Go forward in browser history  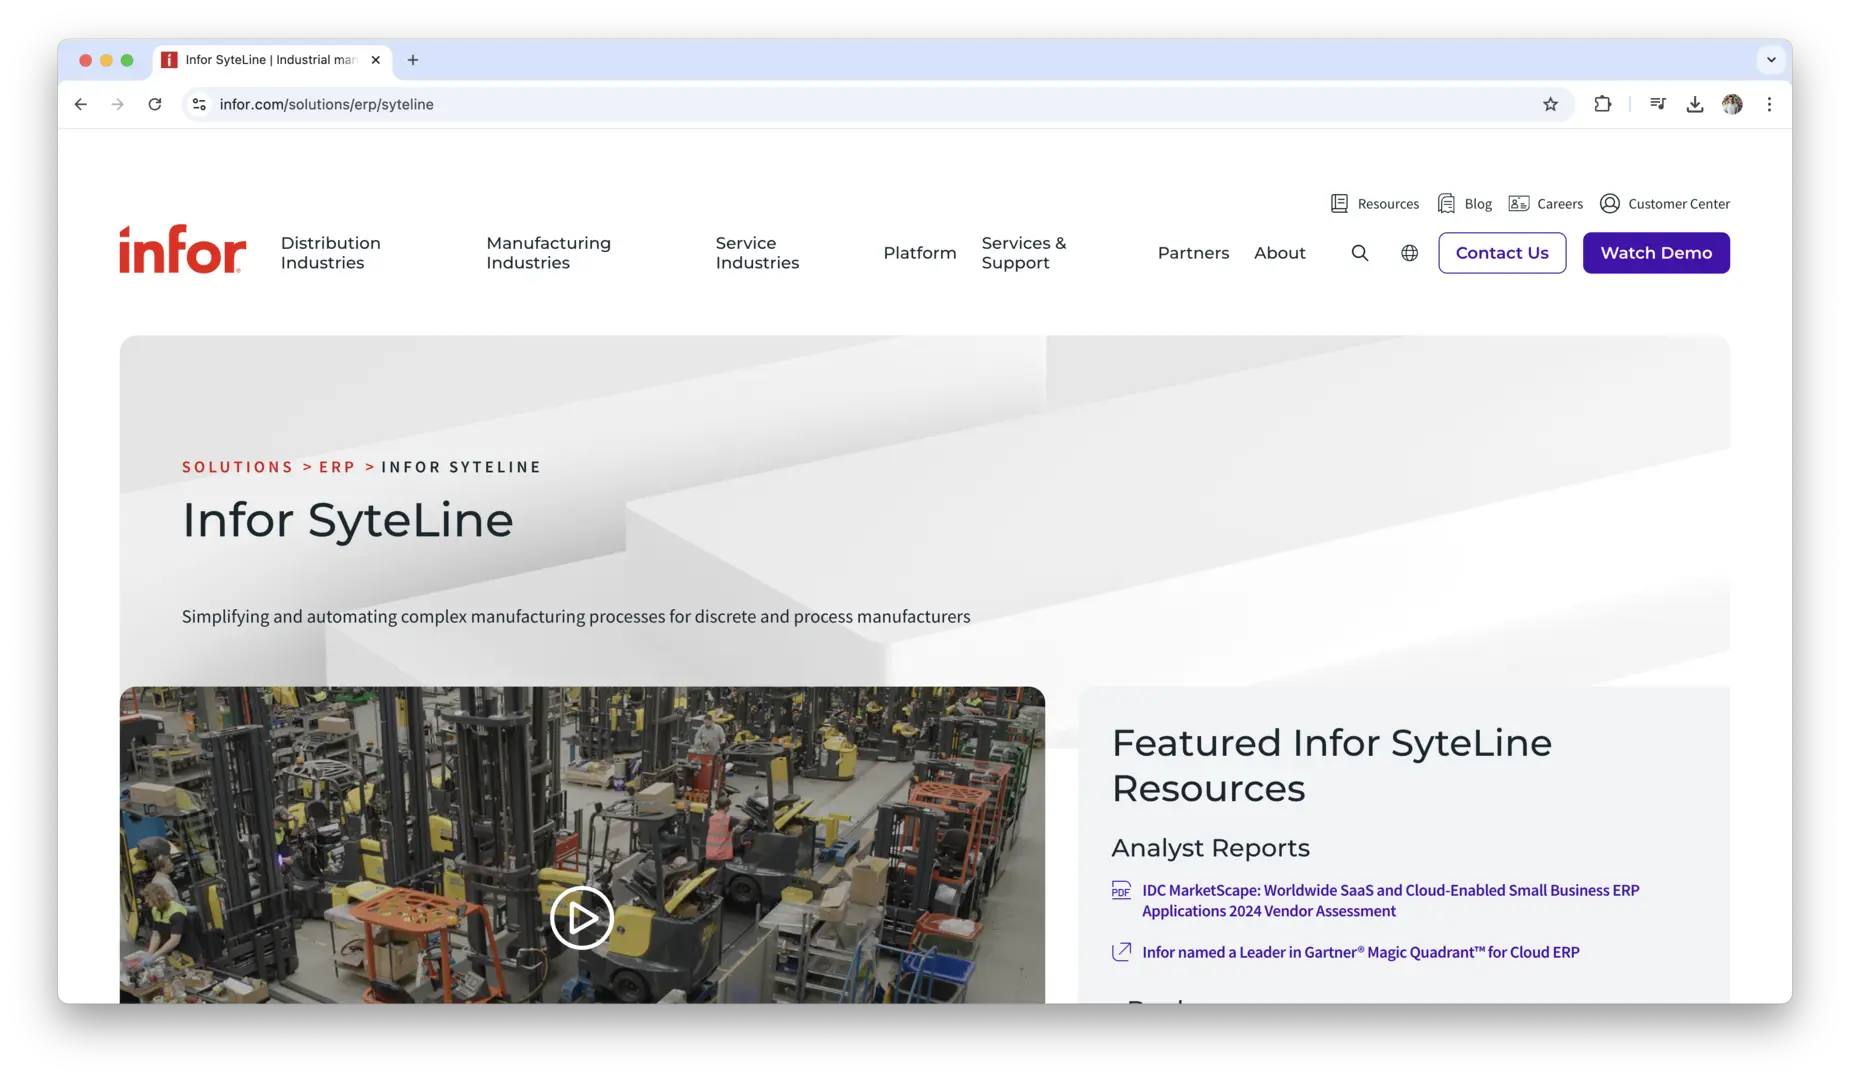pos(118,104)
